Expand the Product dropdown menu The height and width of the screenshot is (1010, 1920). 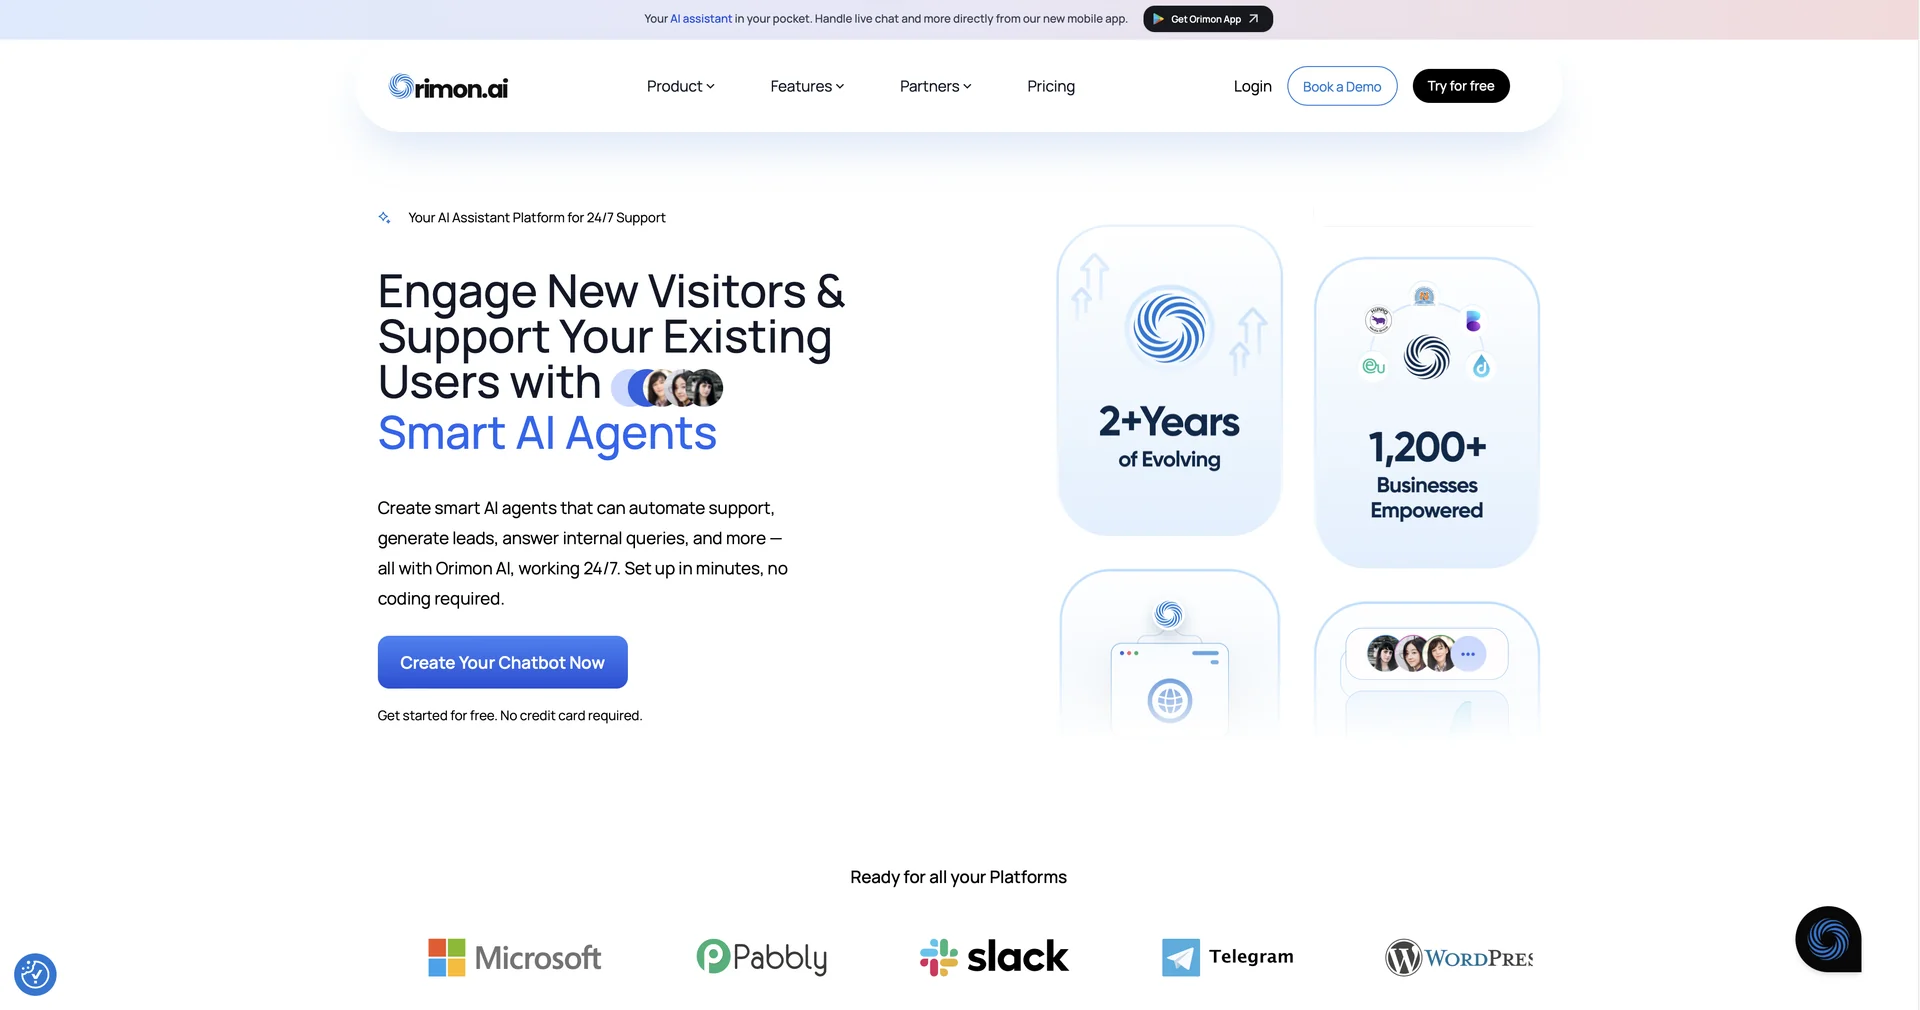click(x=680, y=86)
